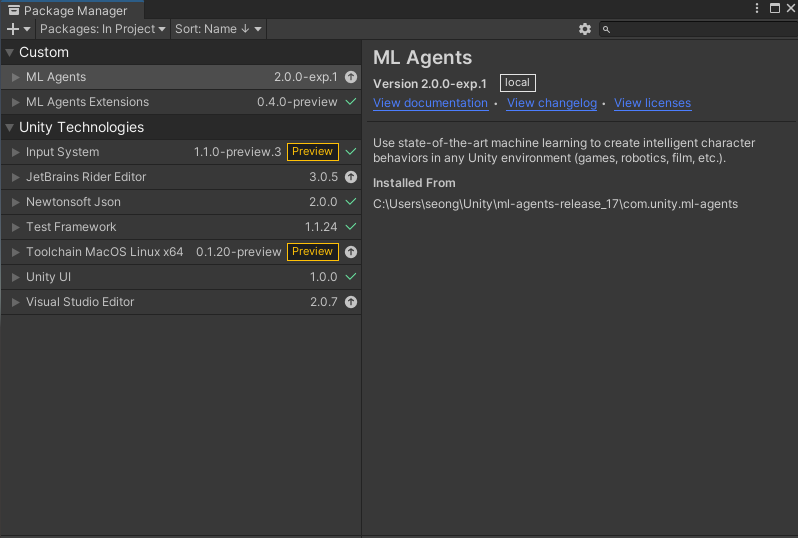The width and height of the screenshot is (798, 538).
Task: Expand JetBrains Rider Editor versions arrow
Action: 16,177
